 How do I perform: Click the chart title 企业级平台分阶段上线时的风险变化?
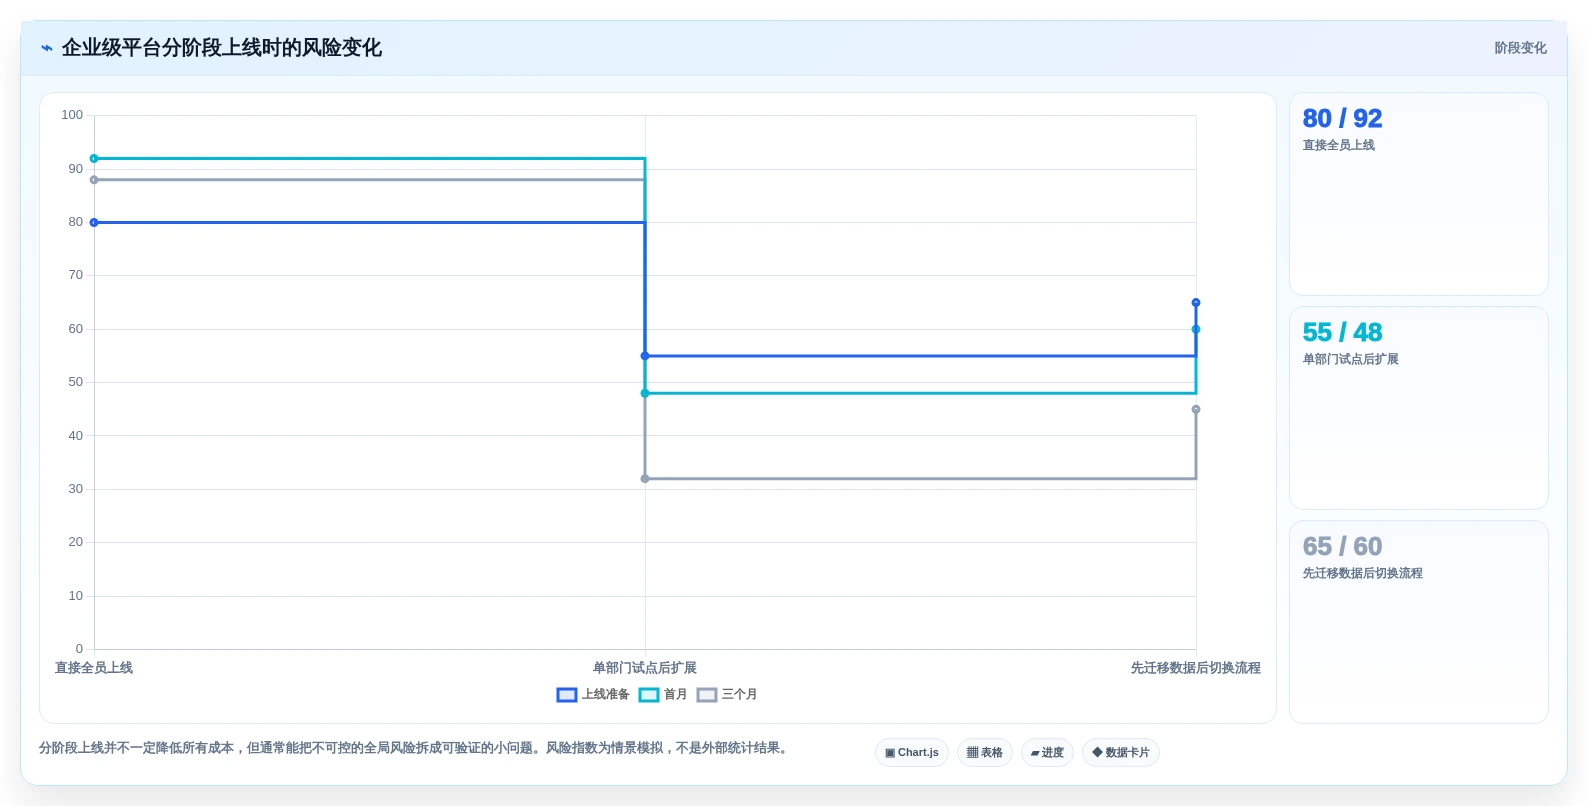point(222,48)
